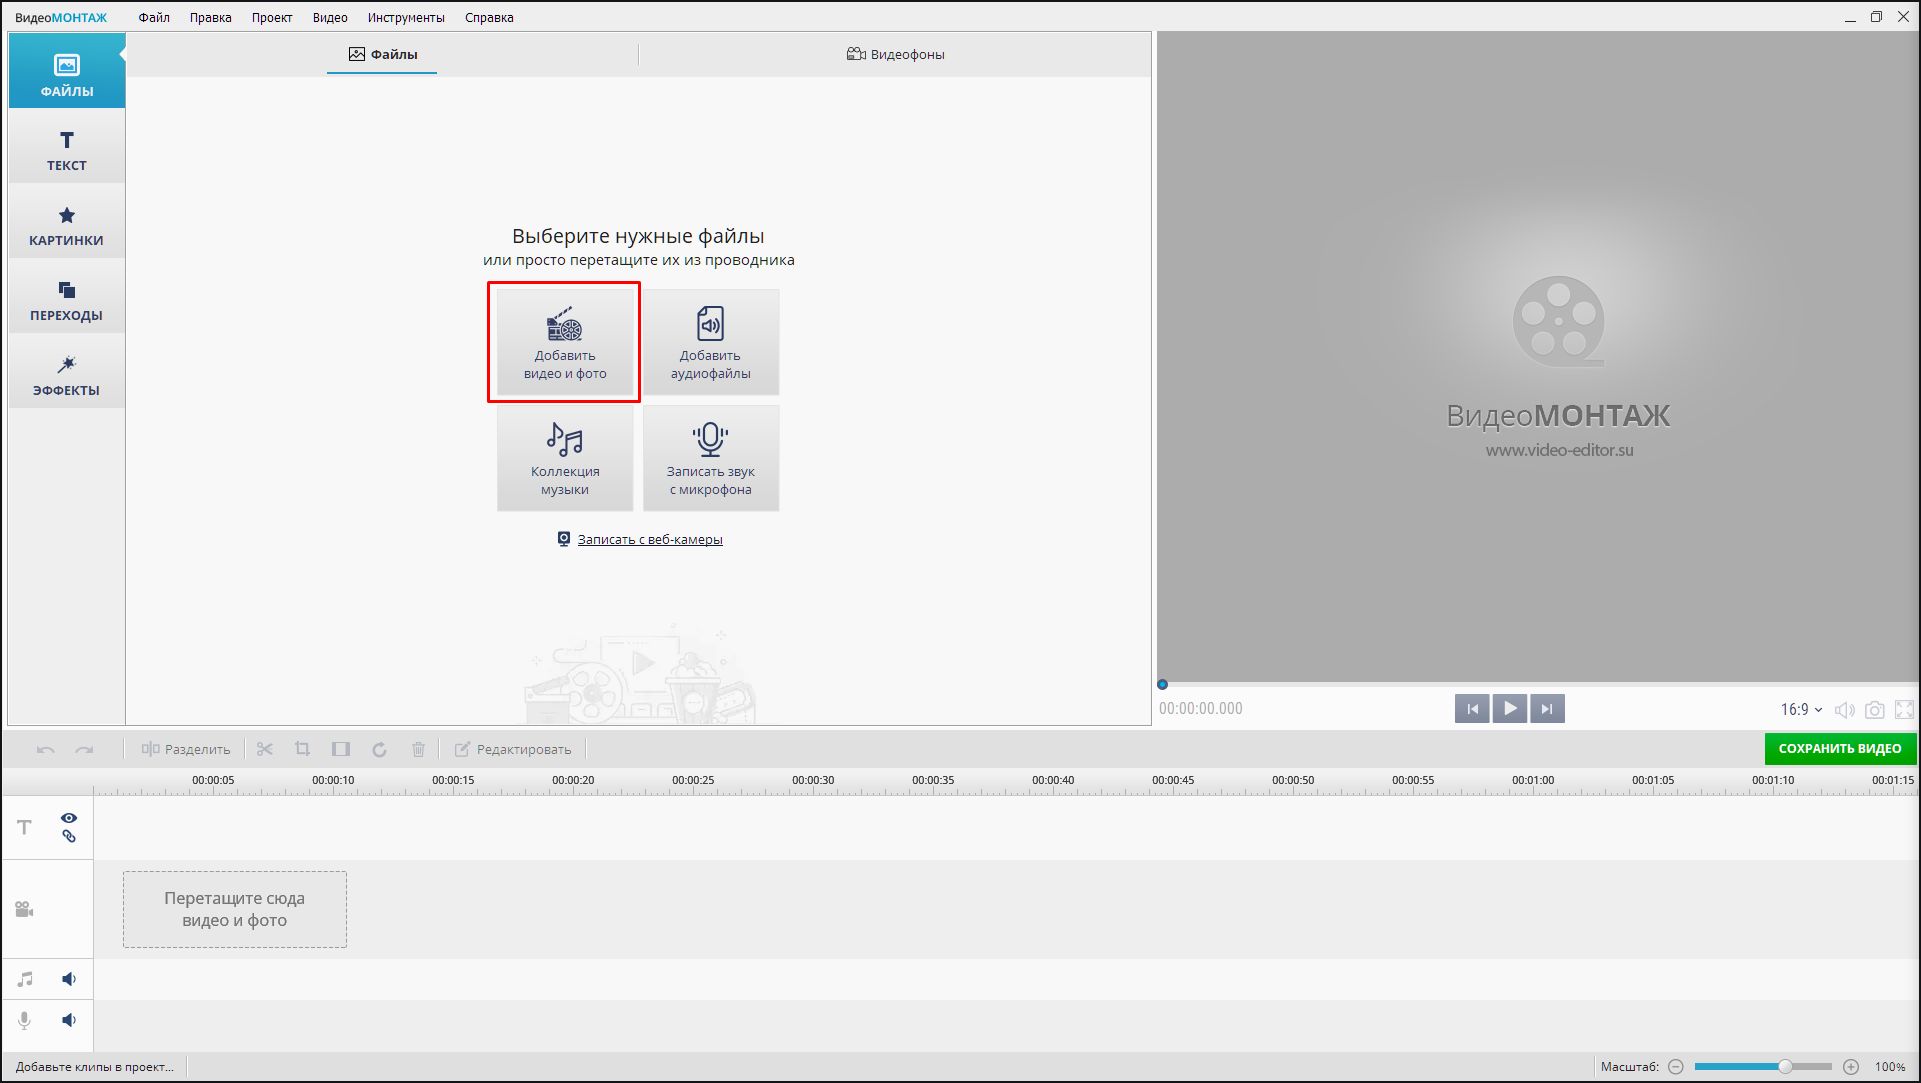This screenshot has width=1921, height=1083.
Task: Click the preview volume speaker icon
Action: (x=1845, y=710)
